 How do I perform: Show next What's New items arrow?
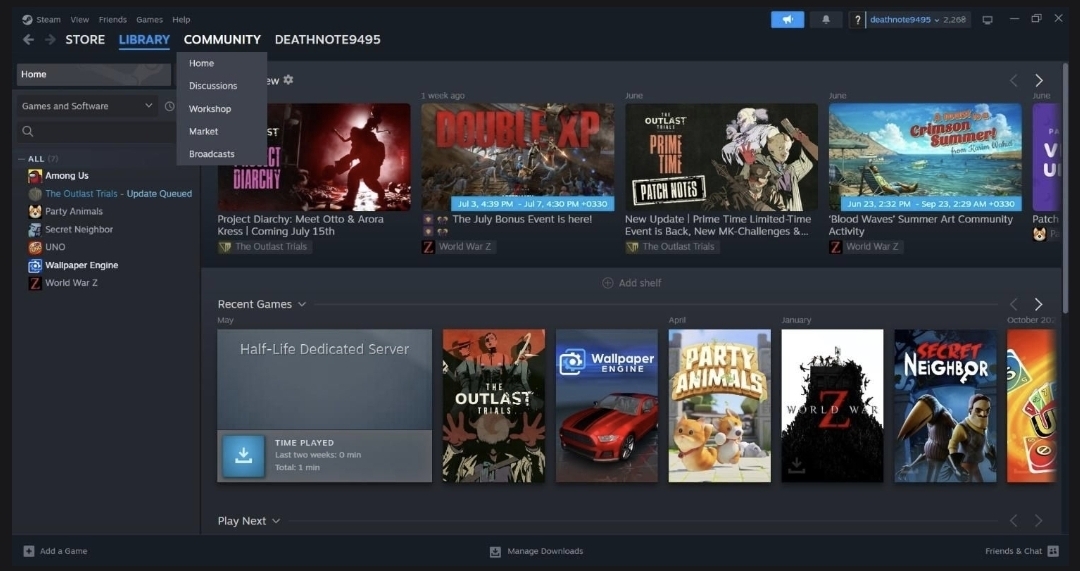1039,81
